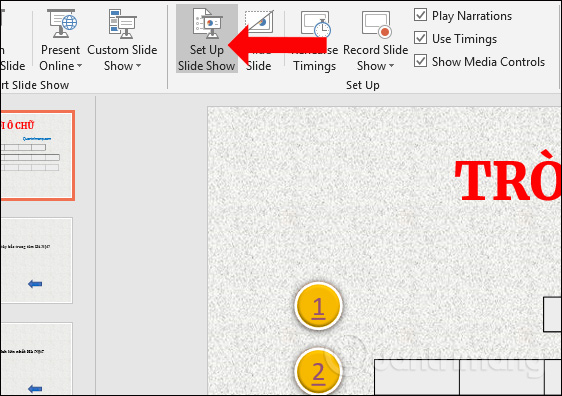Select the third slide thumbnail

point(36,359)
